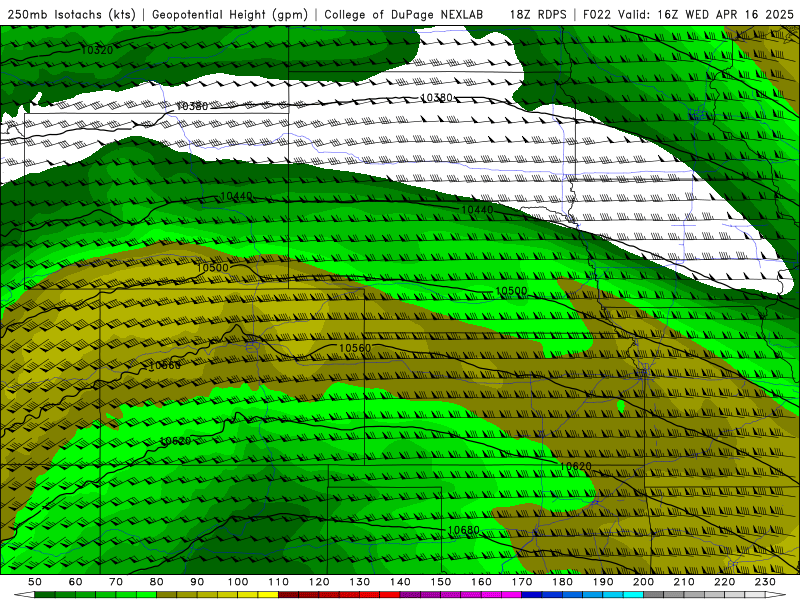Click the 110 kt color bar label
This screenshot has height=600, width=800.
pos(279,582)
